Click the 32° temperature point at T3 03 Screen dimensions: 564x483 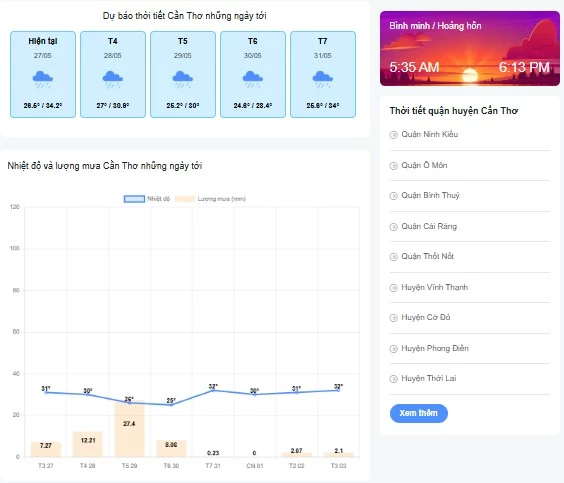point(338,390)
